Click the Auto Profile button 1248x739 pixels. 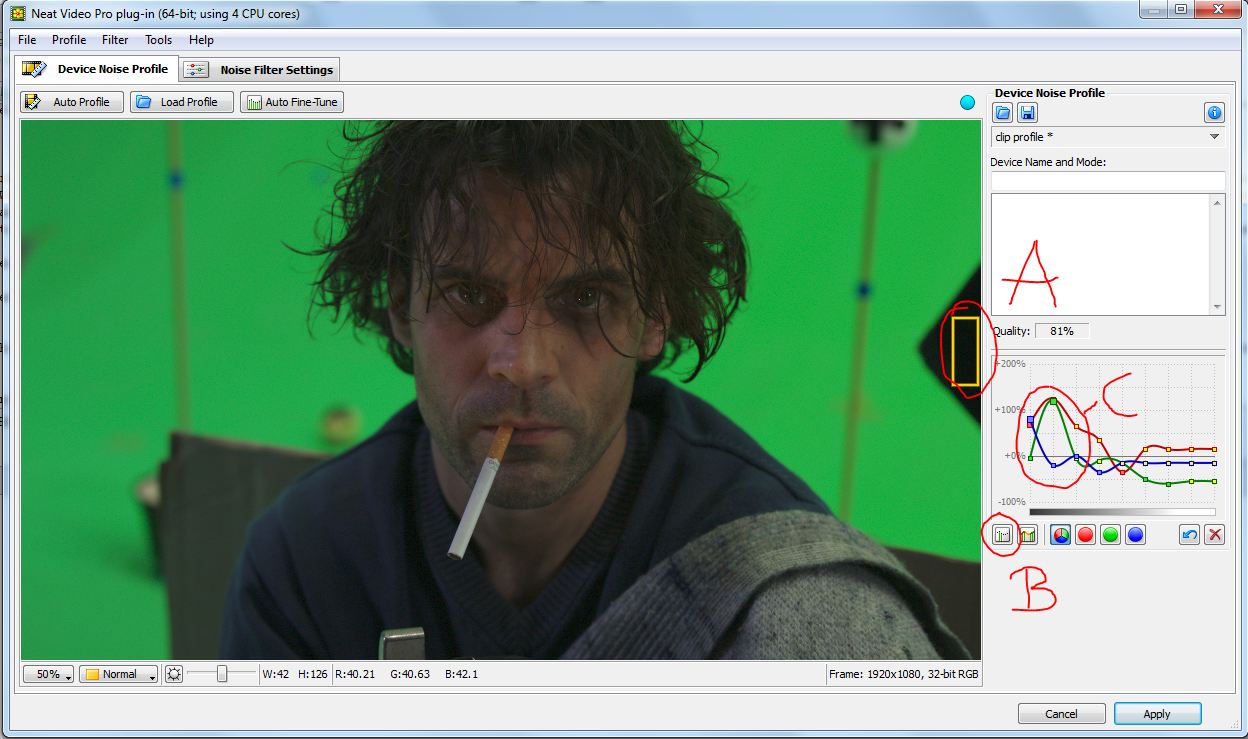(72, 102)
